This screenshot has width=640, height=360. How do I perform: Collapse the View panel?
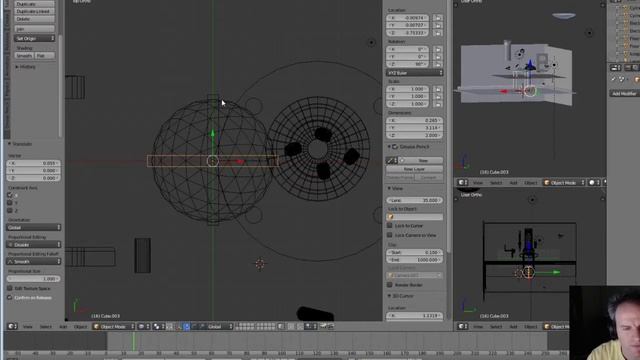point(395,188)
